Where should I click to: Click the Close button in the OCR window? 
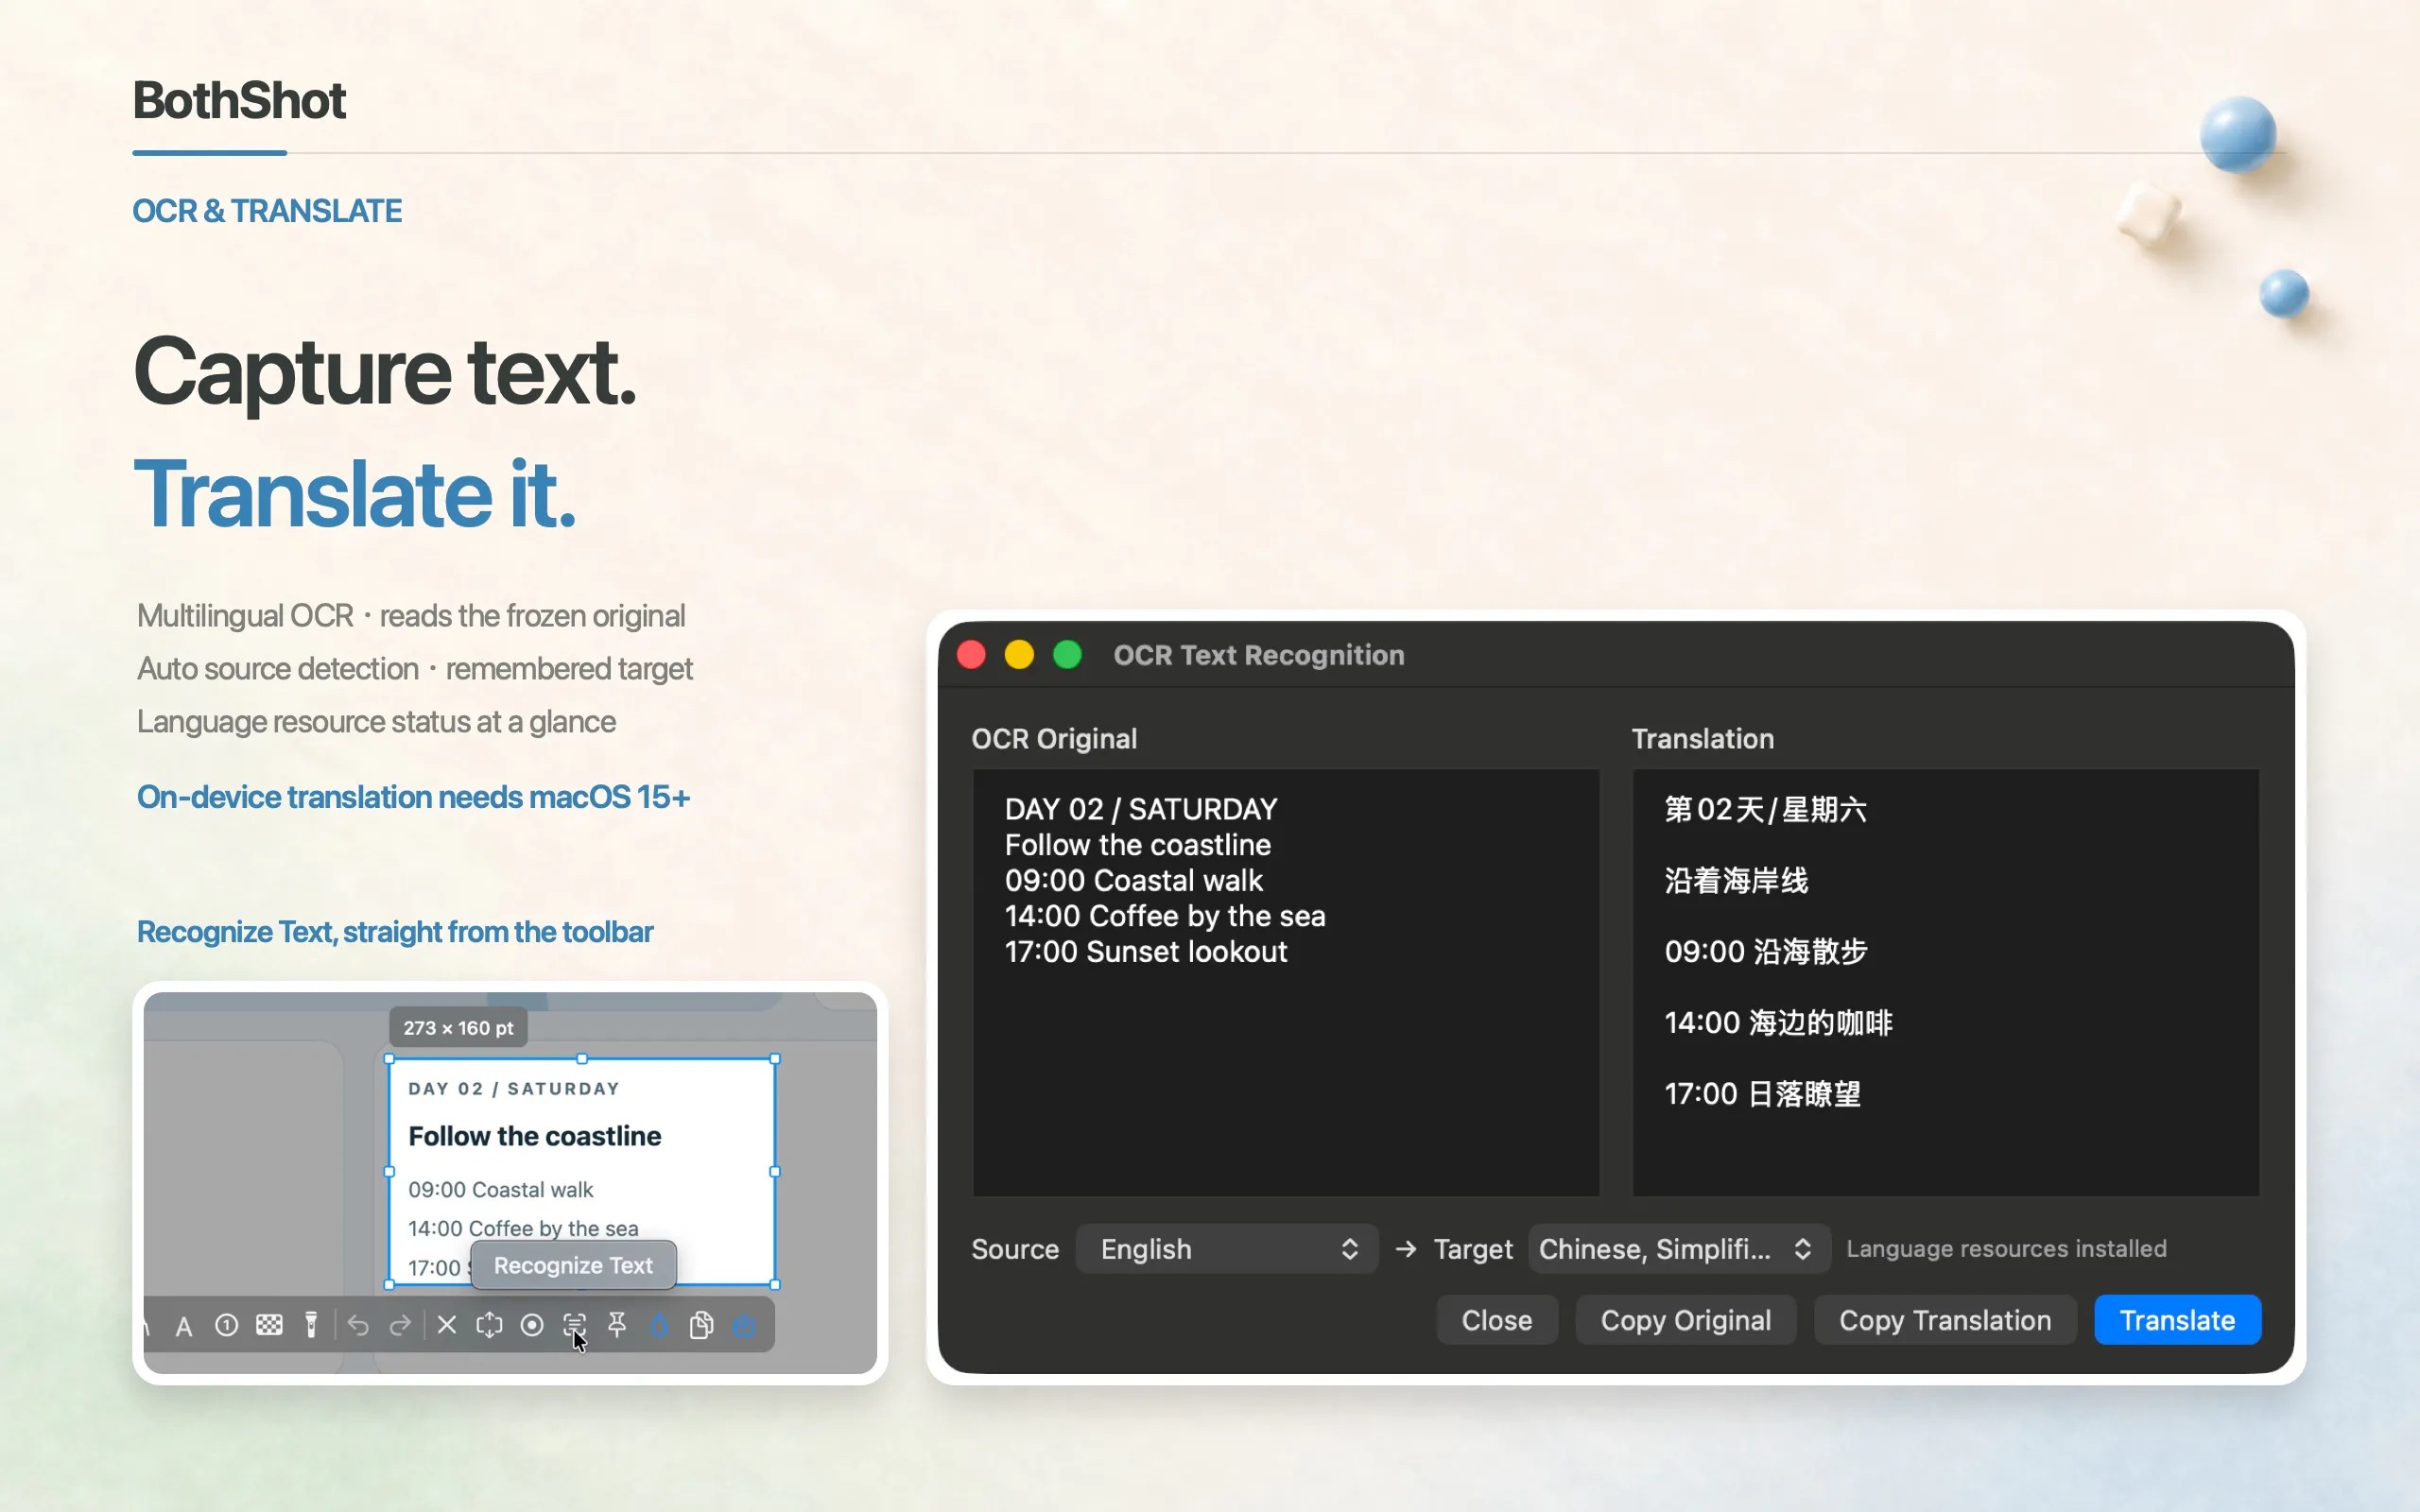tap(1497, 1320)
